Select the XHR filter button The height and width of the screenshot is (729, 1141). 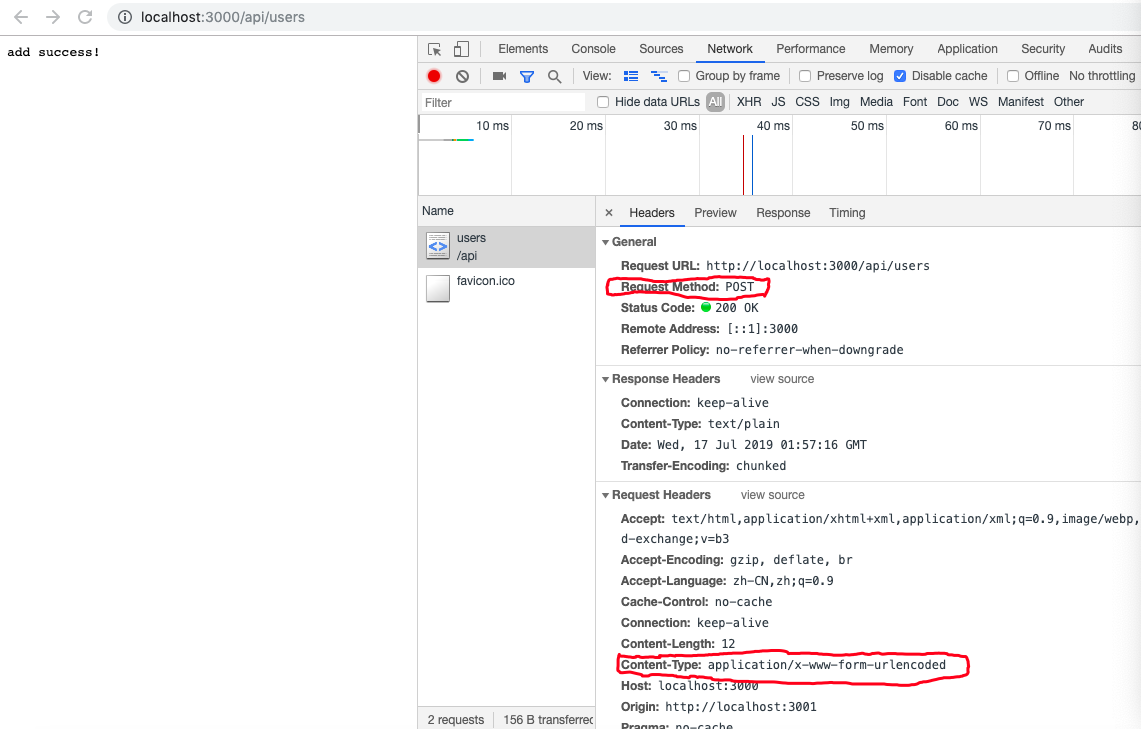748,101
